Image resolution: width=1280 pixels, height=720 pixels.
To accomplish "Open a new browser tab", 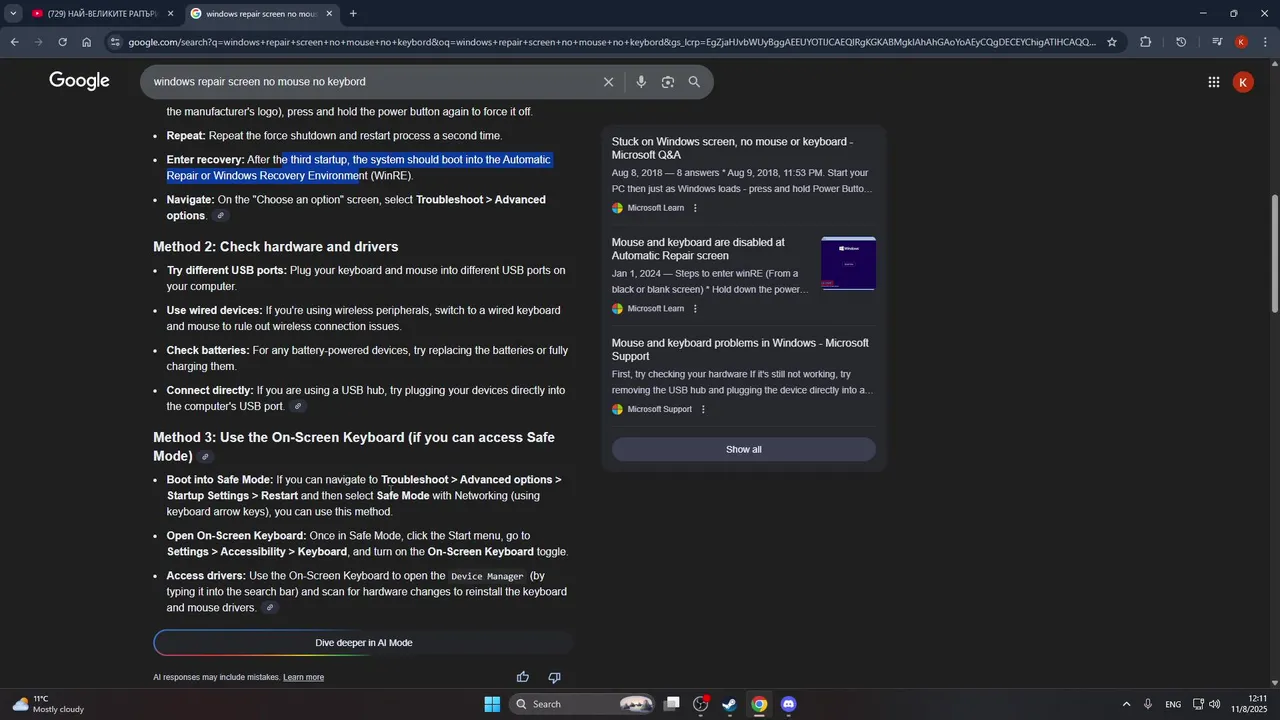I will (x=353, y=13).
